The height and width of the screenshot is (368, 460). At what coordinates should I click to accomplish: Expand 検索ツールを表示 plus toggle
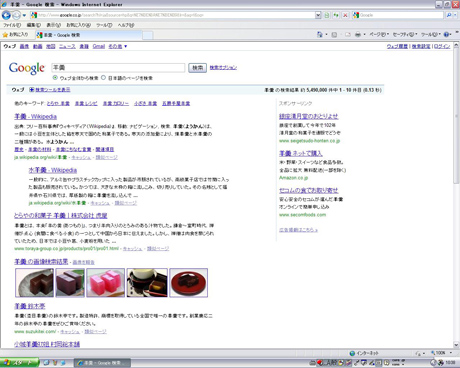pos(32,90)
